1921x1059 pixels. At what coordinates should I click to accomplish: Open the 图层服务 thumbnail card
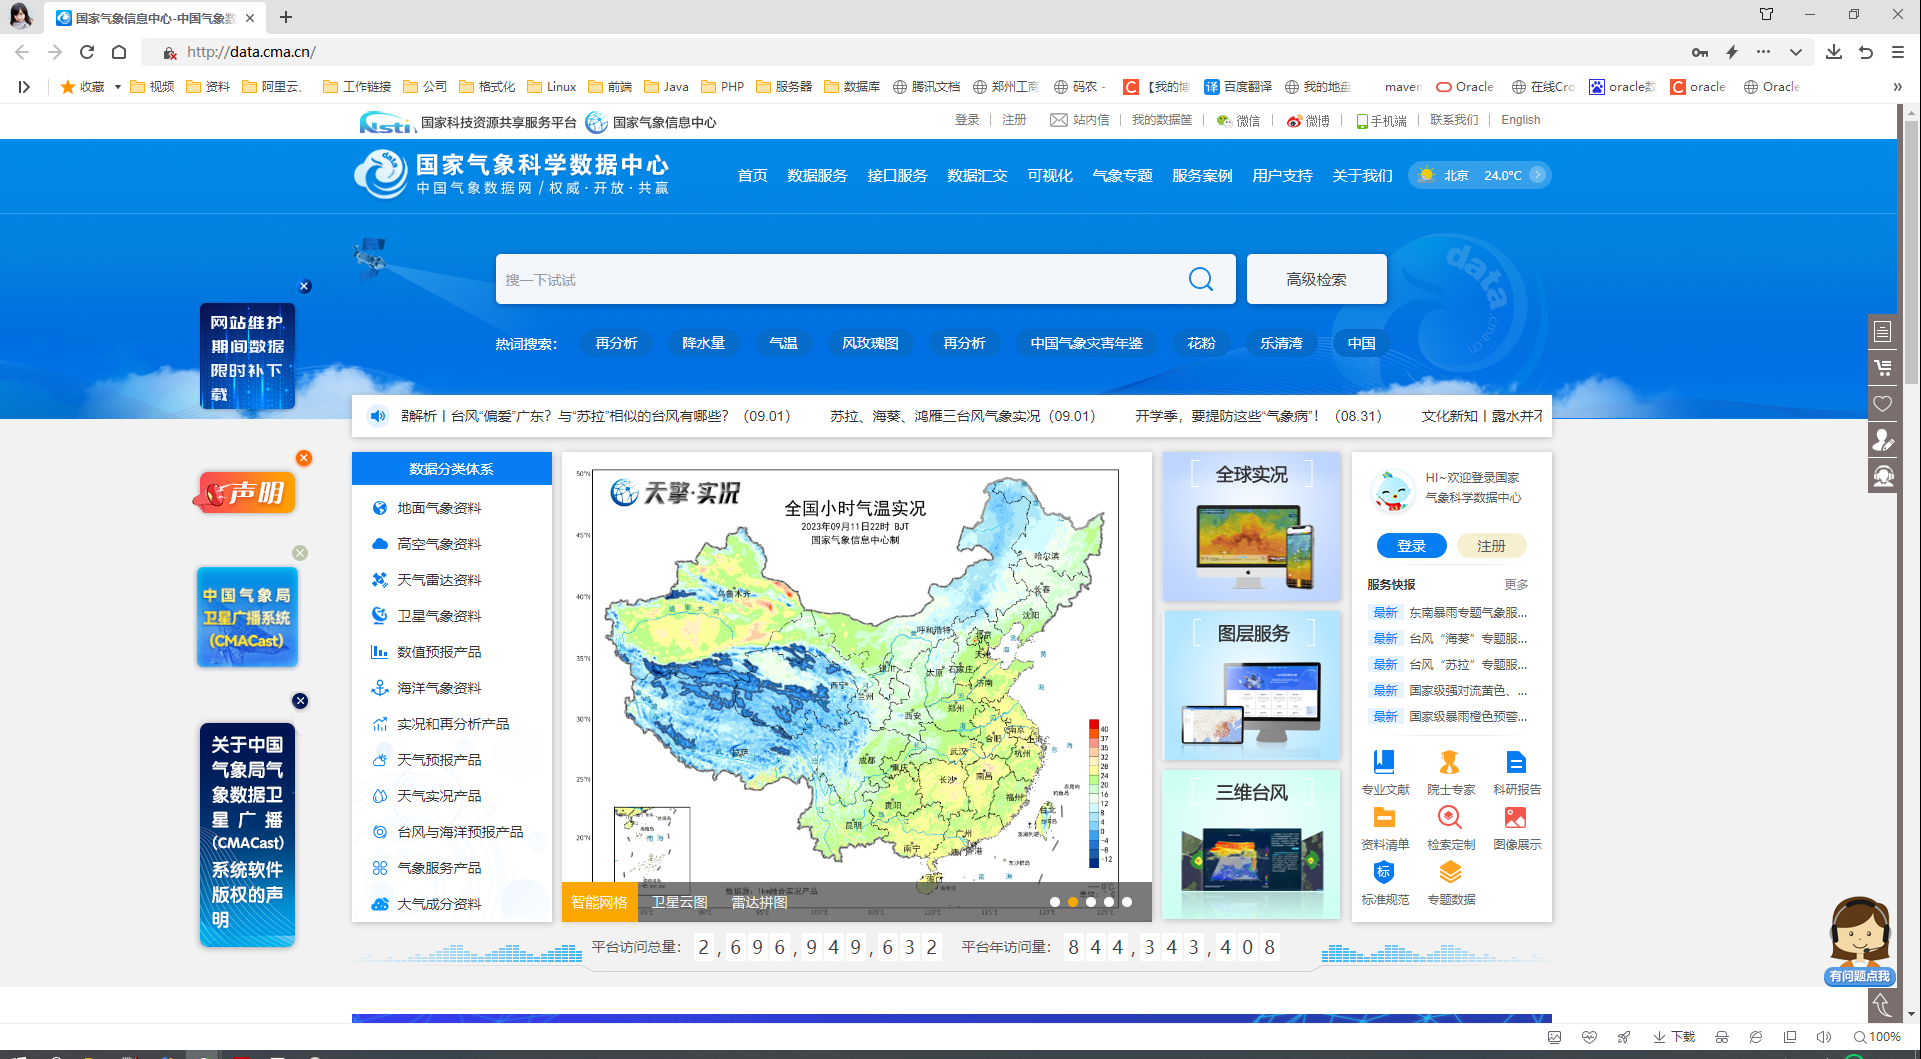[1251, 686]
